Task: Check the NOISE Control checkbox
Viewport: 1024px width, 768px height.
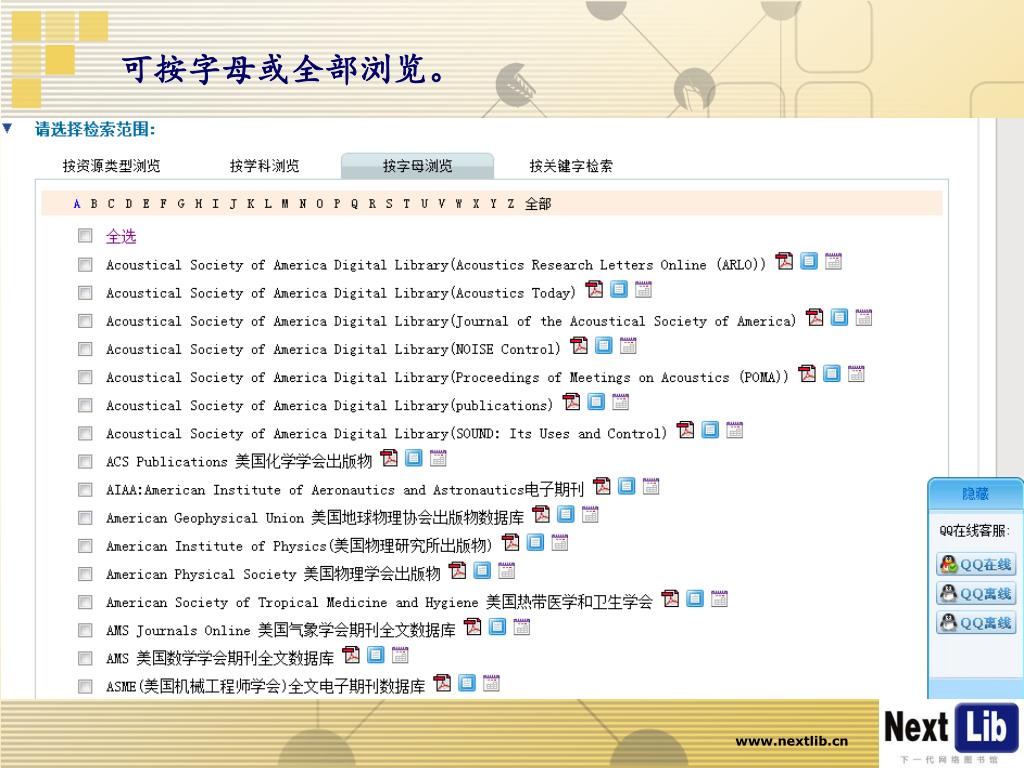Action: pyautogui.click(x=85, y=349)
